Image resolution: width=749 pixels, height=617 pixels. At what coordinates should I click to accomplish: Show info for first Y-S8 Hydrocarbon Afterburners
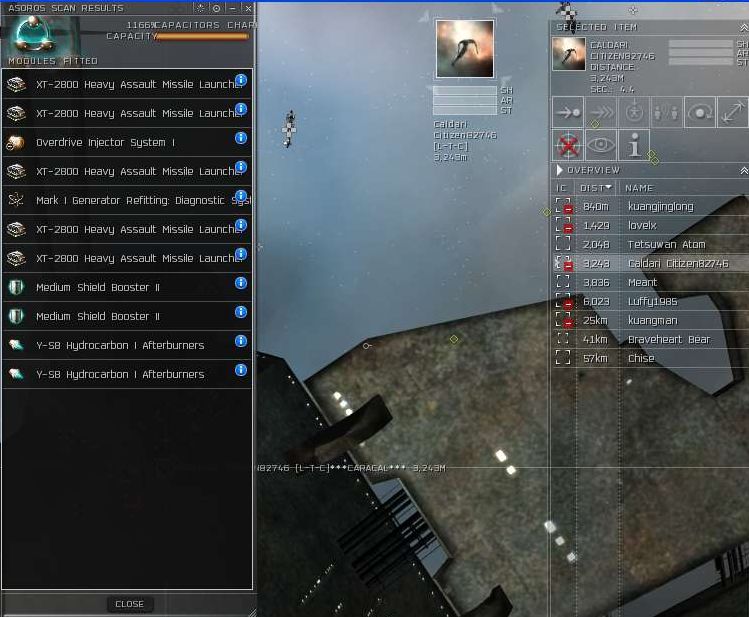(241, 341)
